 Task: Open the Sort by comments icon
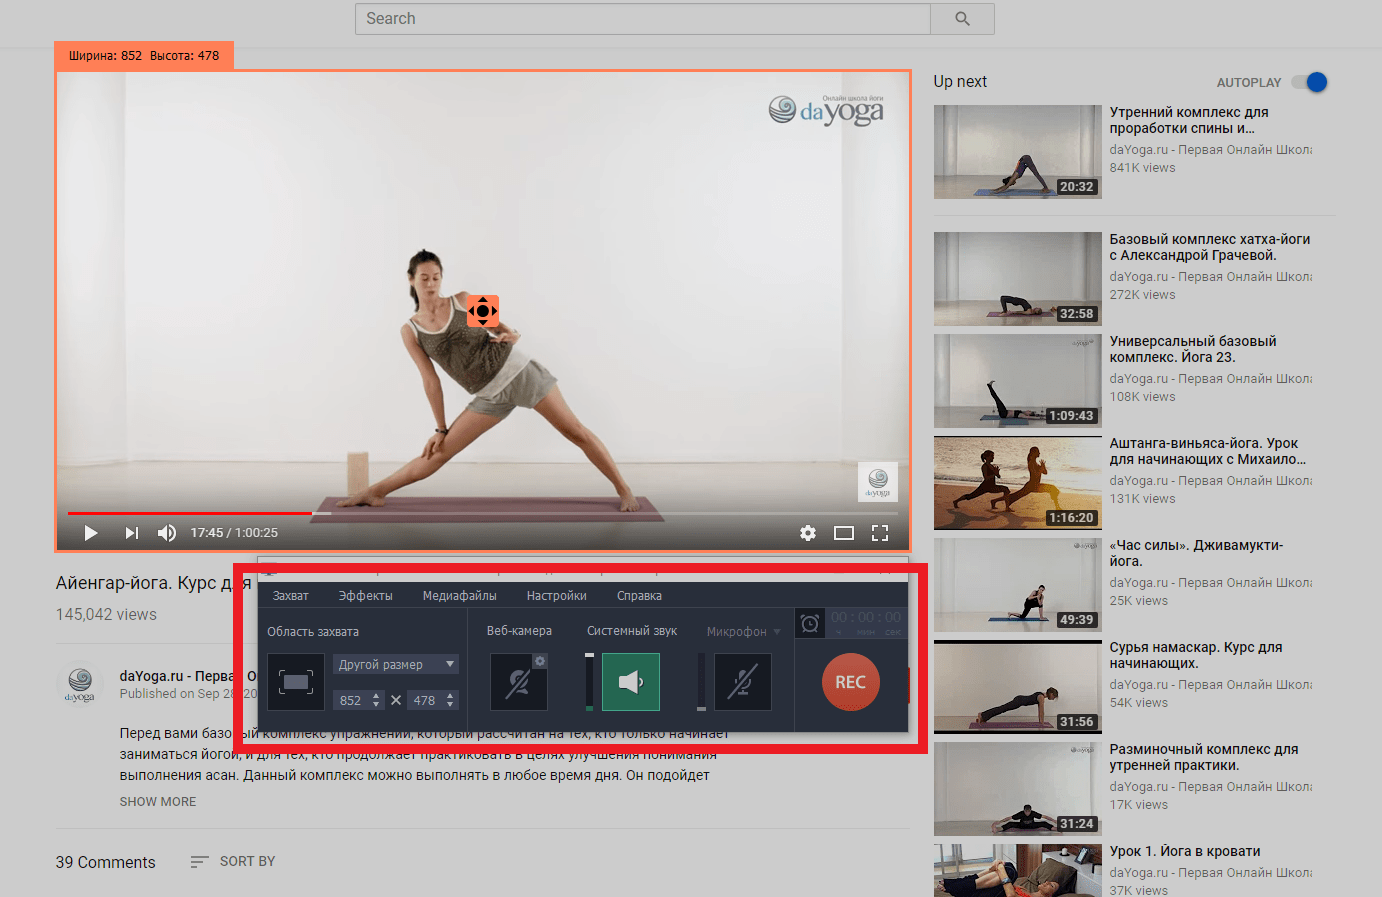pyautogui.click(x=199, y=861)
